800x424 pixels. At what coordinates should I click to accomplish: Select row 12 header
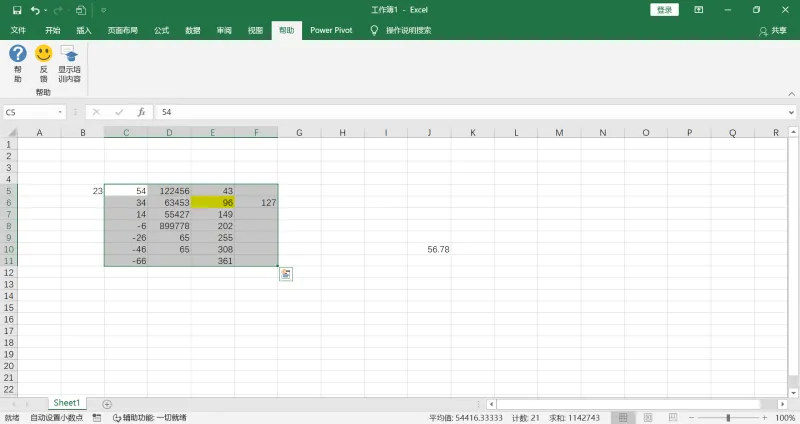(9, 273)
